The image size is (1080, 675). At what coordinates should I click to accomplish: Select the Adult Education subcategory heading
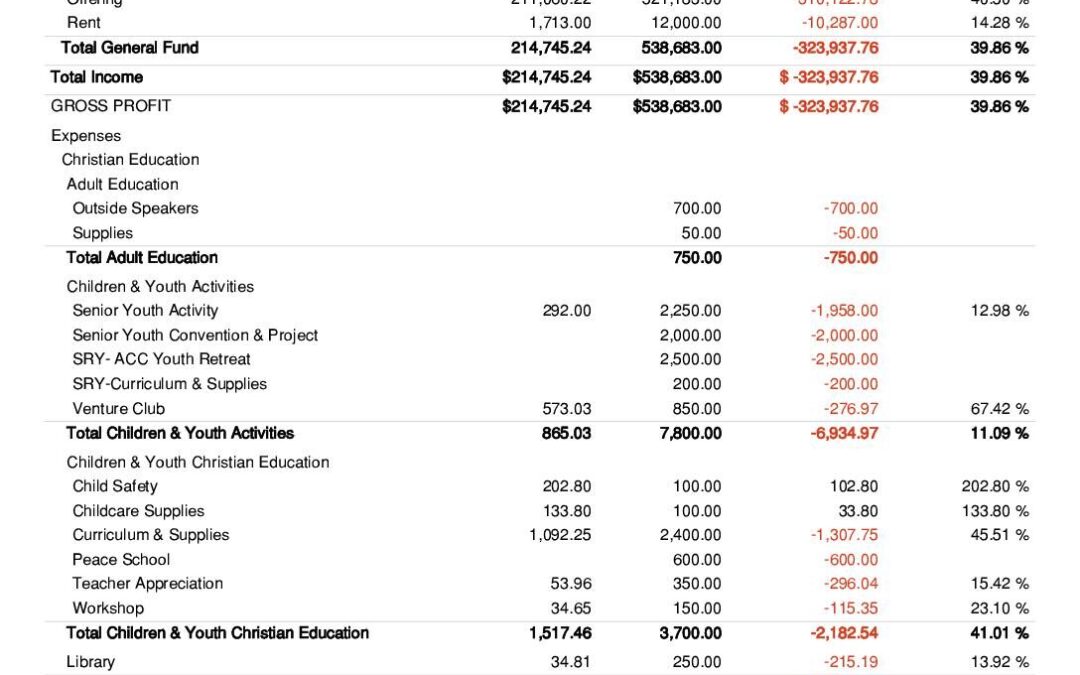pyautogui.click(x=122, y=184)
